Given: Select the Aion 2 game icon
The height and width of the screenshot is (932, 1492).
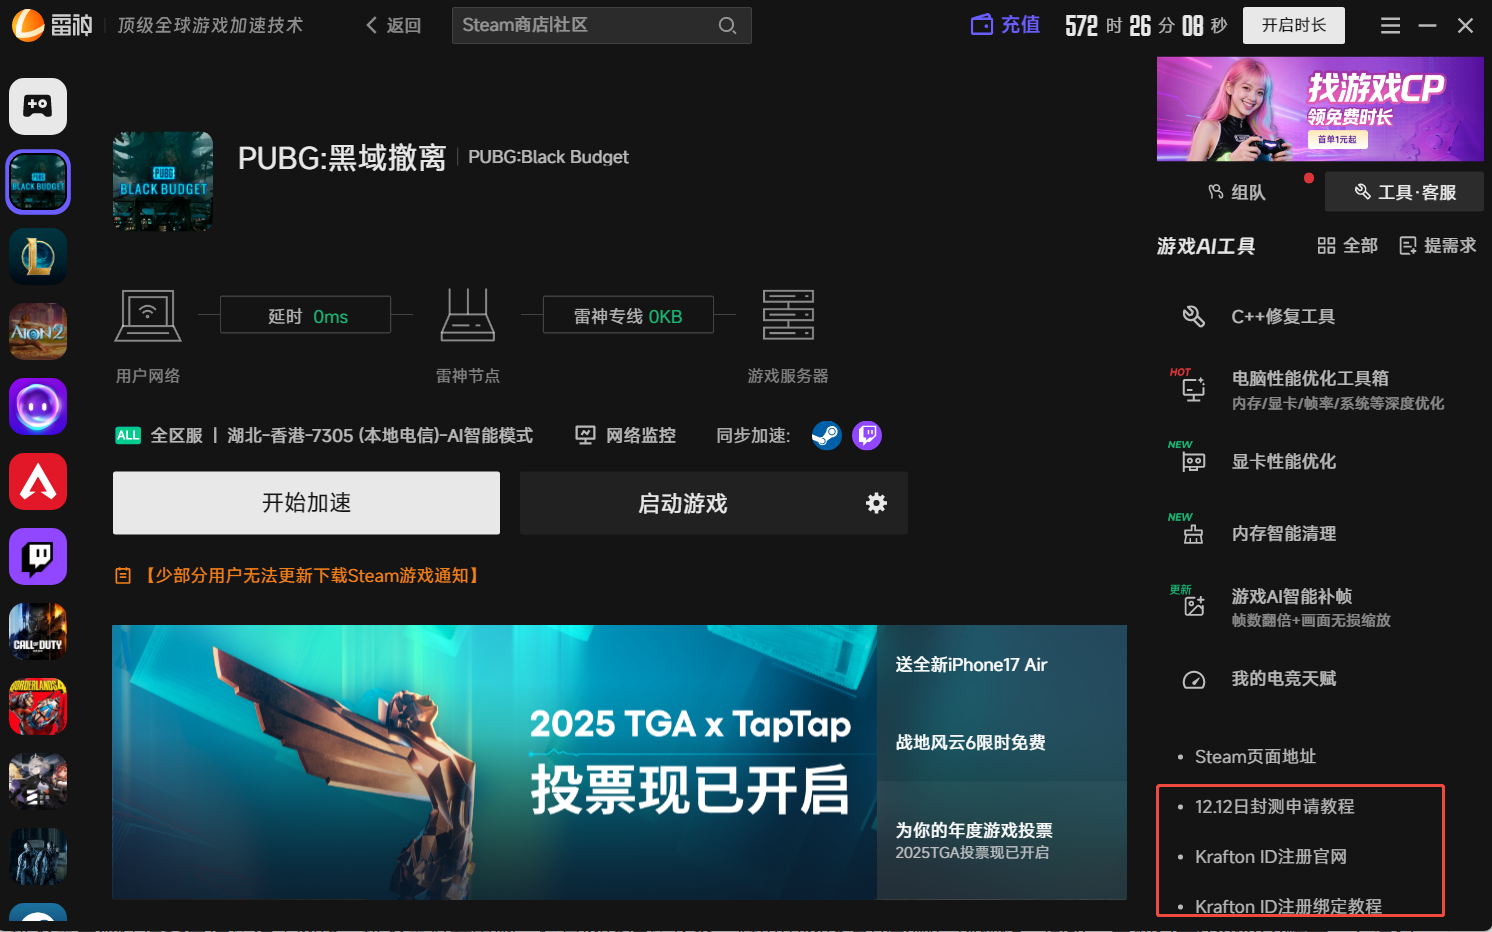Looking at the screenshot, I should [x=38, y=332].
